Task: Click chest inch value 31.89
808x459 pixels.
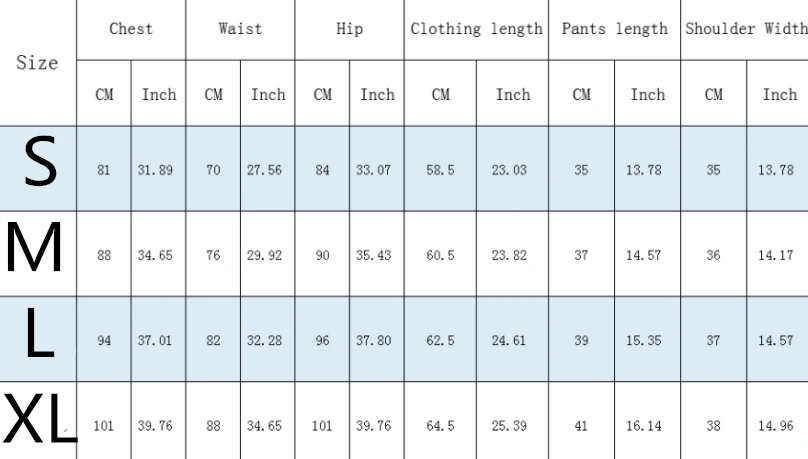Action: 155,170
